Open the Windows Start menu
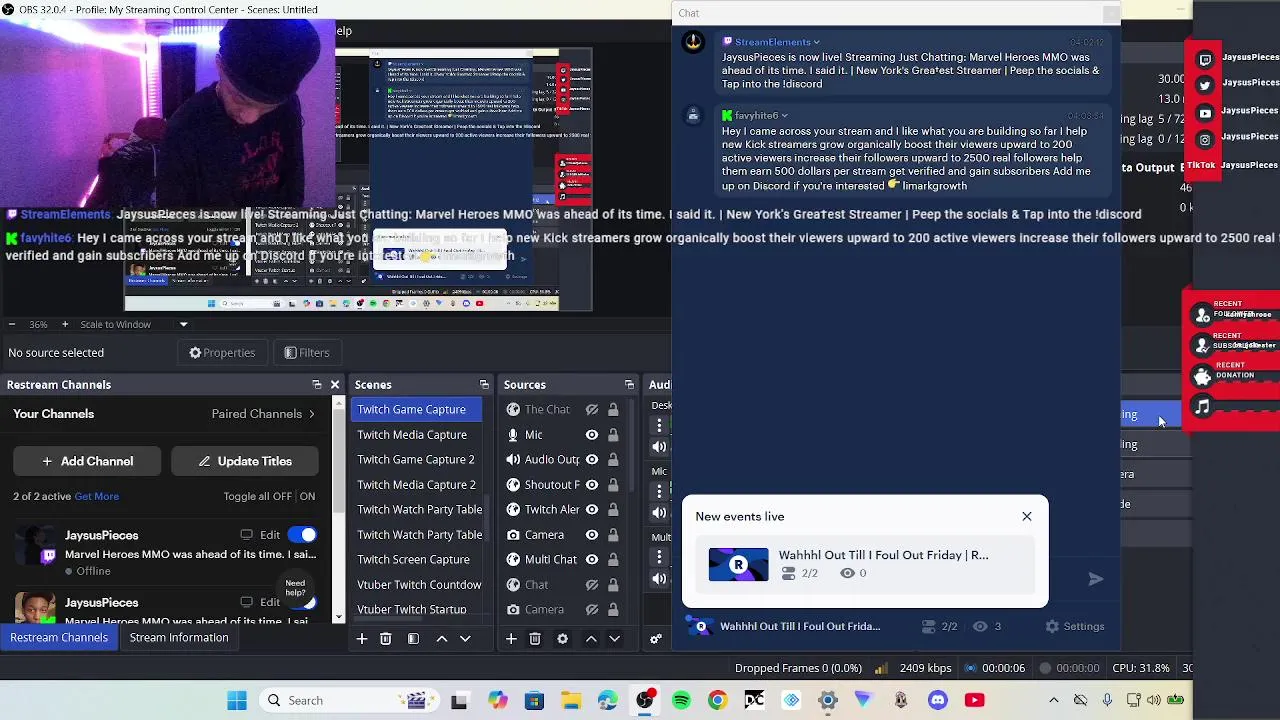Image resolution: width=1280 pixels, height=720 pixels. coord(237,701)
